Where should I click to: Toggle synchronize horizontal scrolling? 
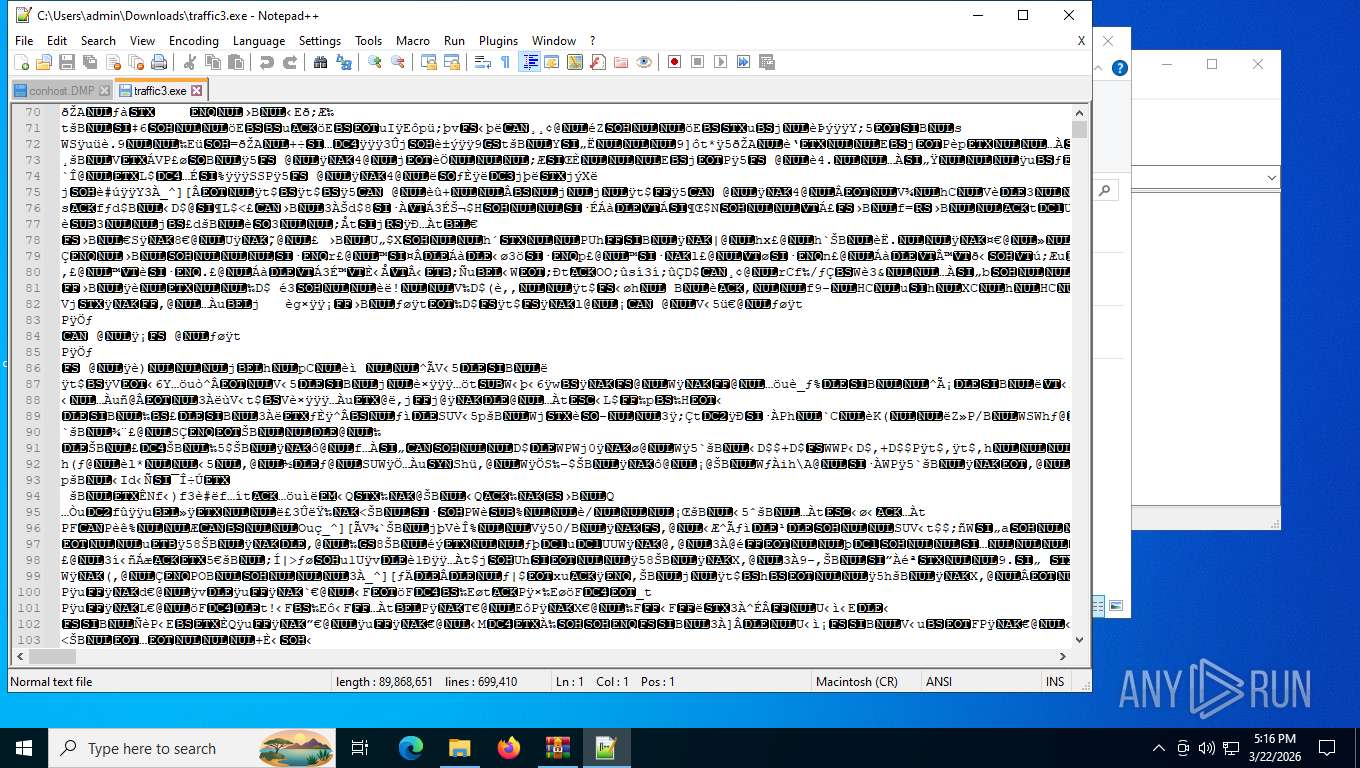[451, 62]
